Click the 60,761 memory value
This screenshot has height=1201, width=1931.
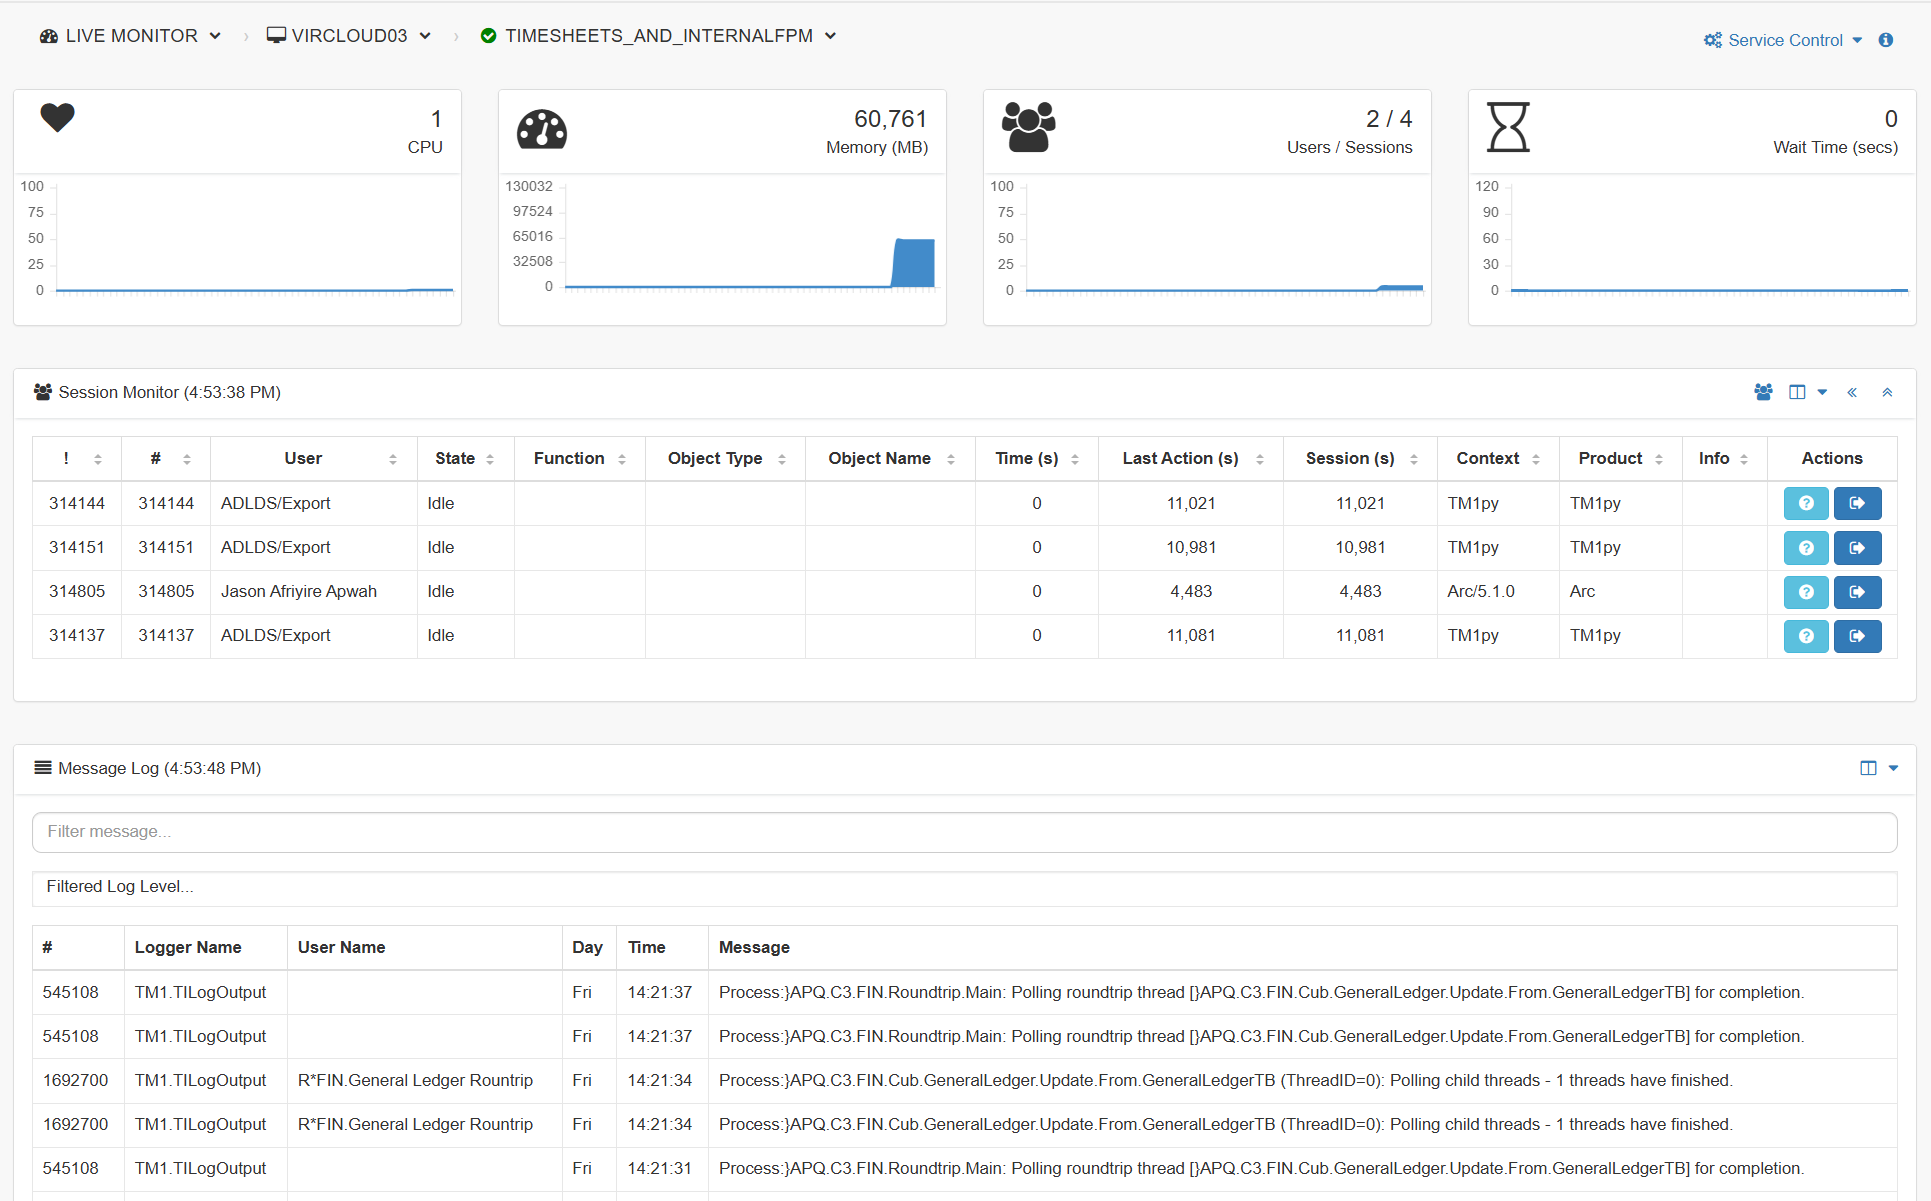tap(890, 119)
